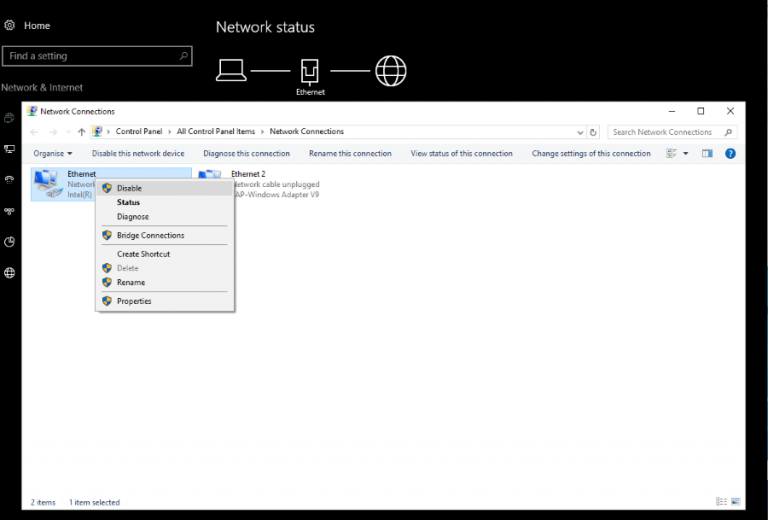Close the Network Connections window
This screenshot has width=768, height=520.
pos(730,111)
